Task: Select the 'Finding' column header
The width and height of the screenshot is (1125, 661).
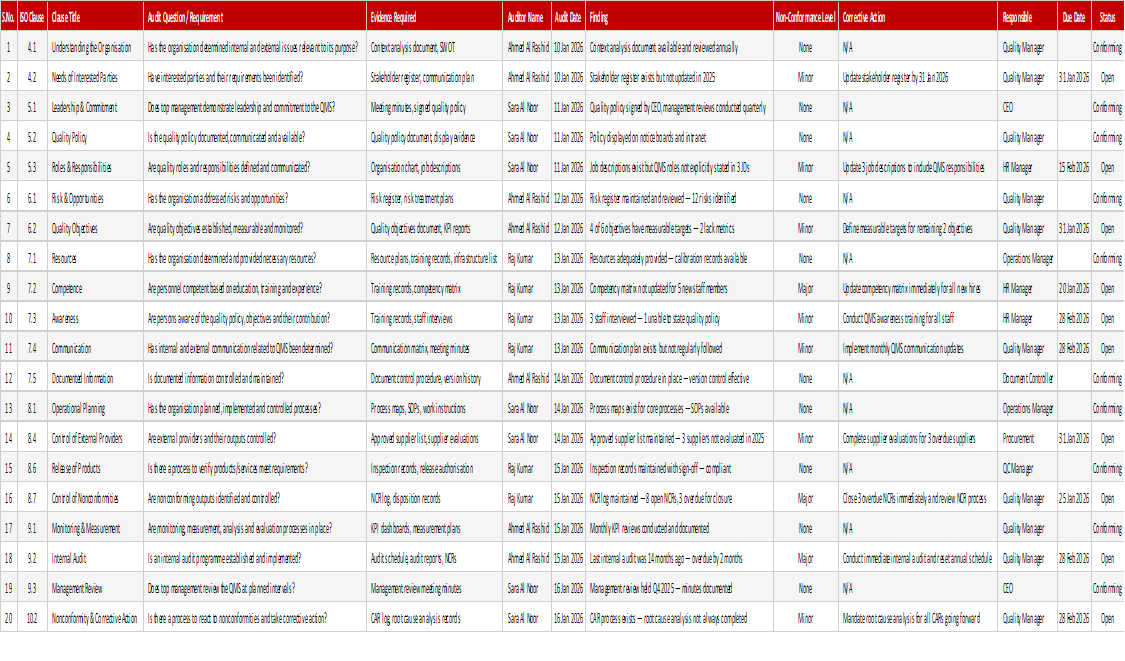Action: pos(679,17)
